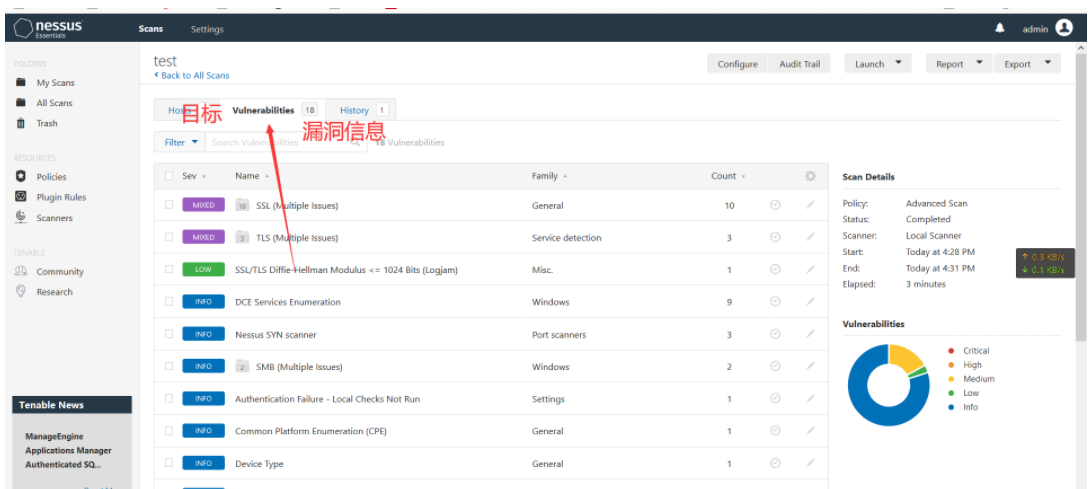
Task: Open the Filter dropdown
Action: pyautogui.click(x=180, y=142)
